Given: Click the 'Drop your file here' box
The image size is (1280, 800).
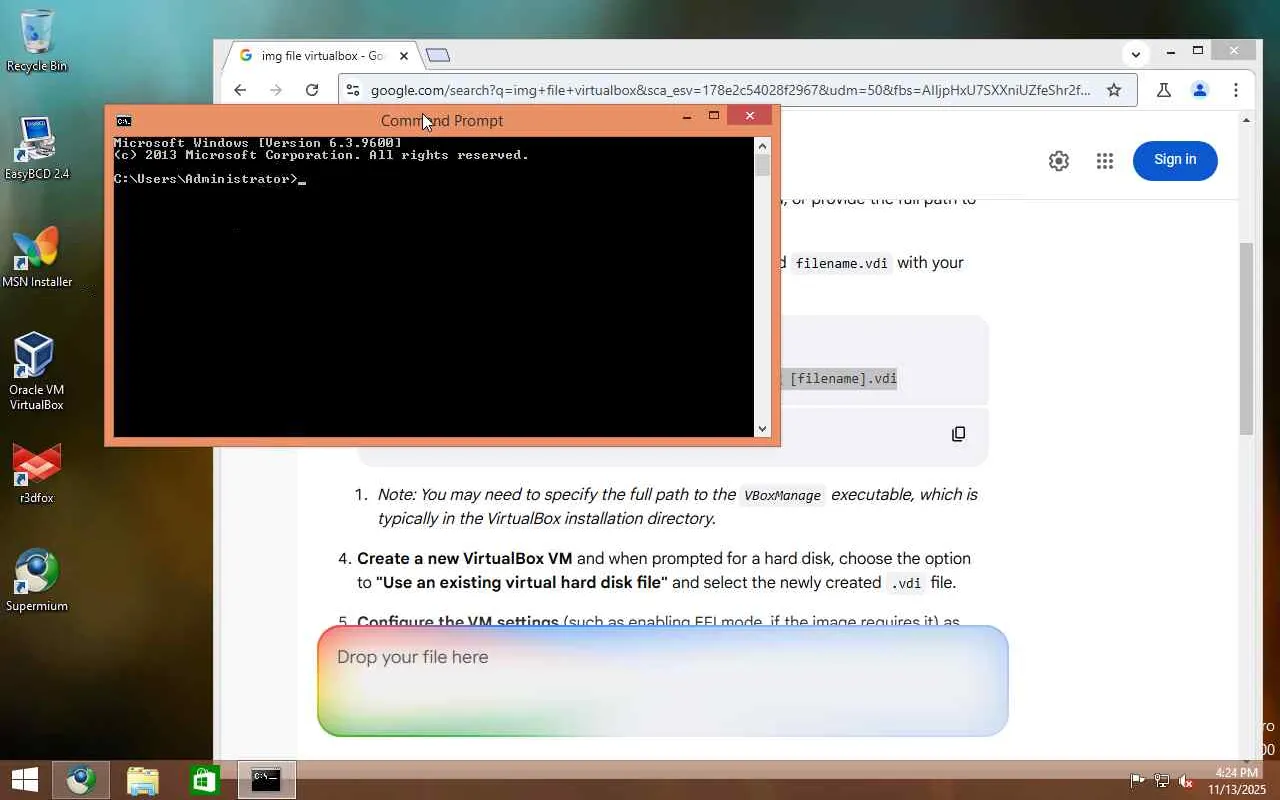Looking at the screenshot, I should point(662,681).
